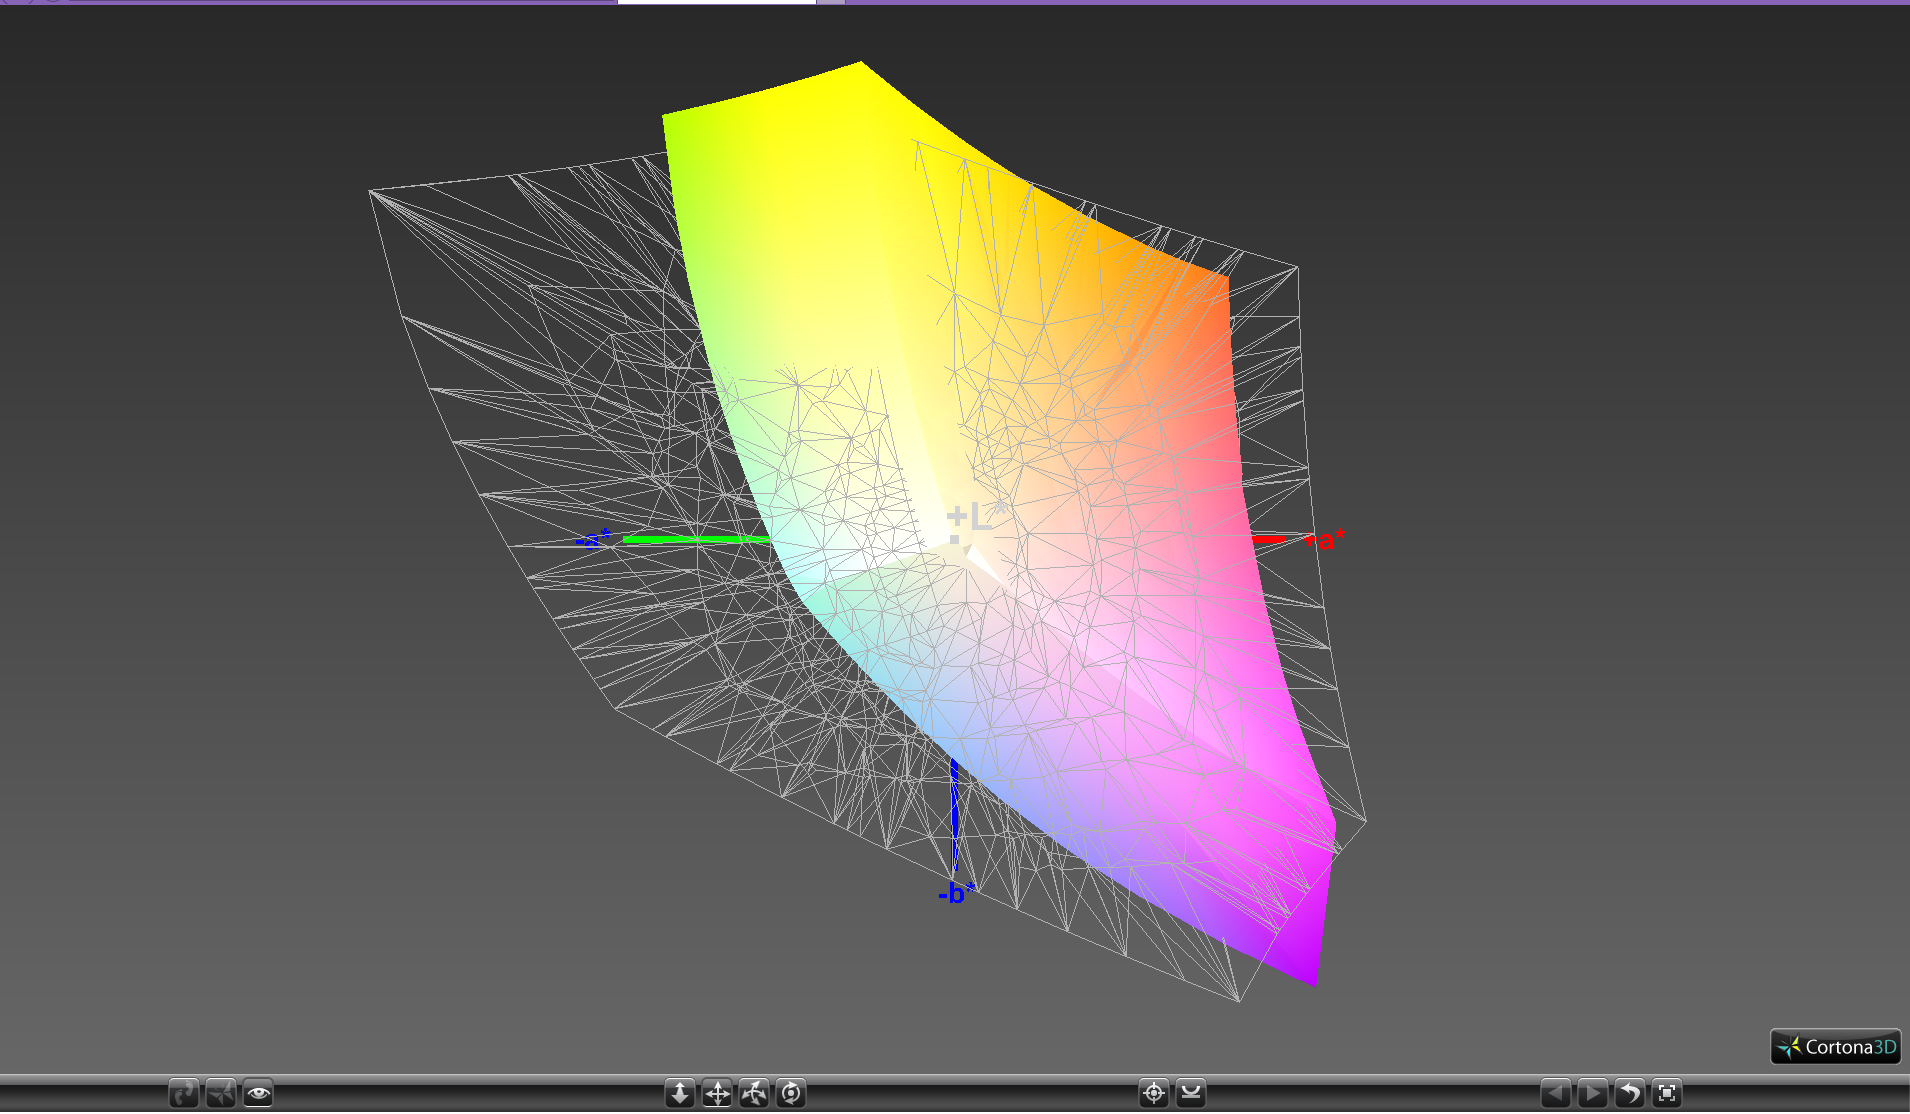
Task: Select the Fly navigation mode icon
Action: 221,1093
